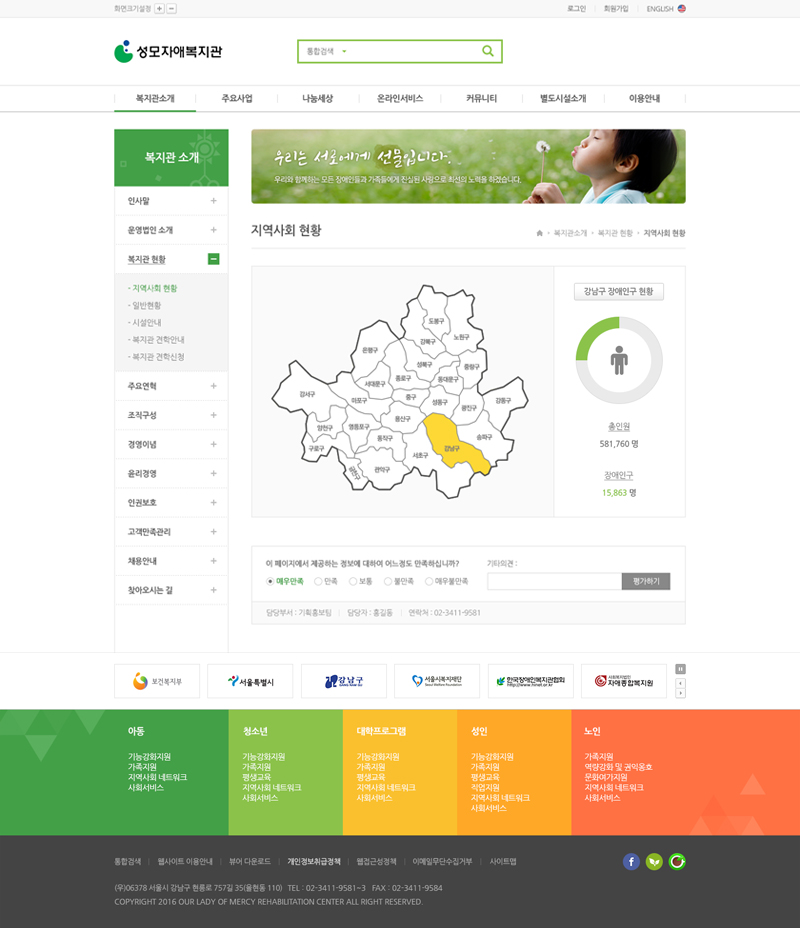Open the 통합검색 search category dropdown

coord(327,51)
